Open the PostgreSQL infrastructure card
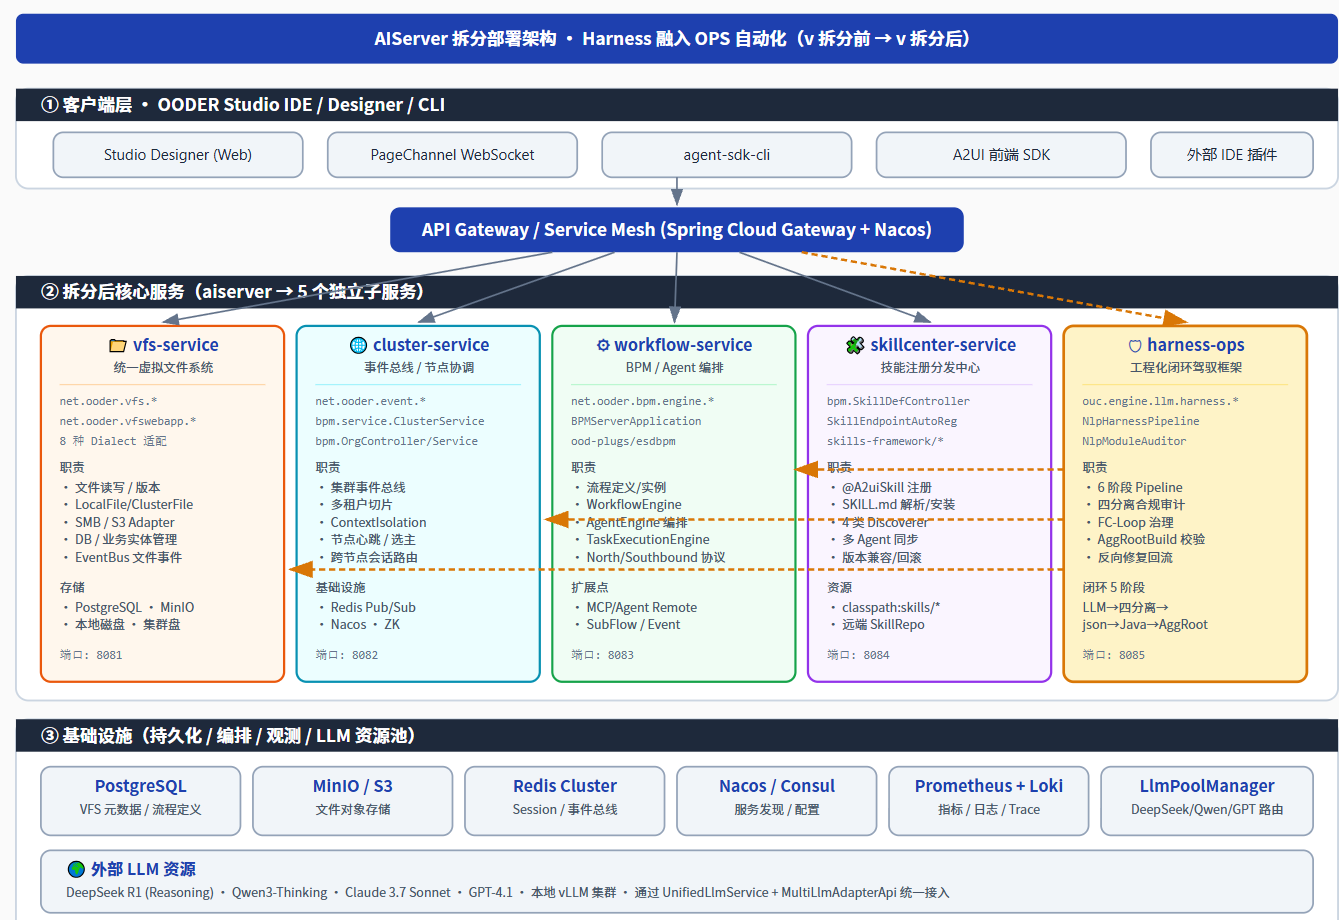The width and height of the screenshot is (1339, 920). tap(141, 800)
